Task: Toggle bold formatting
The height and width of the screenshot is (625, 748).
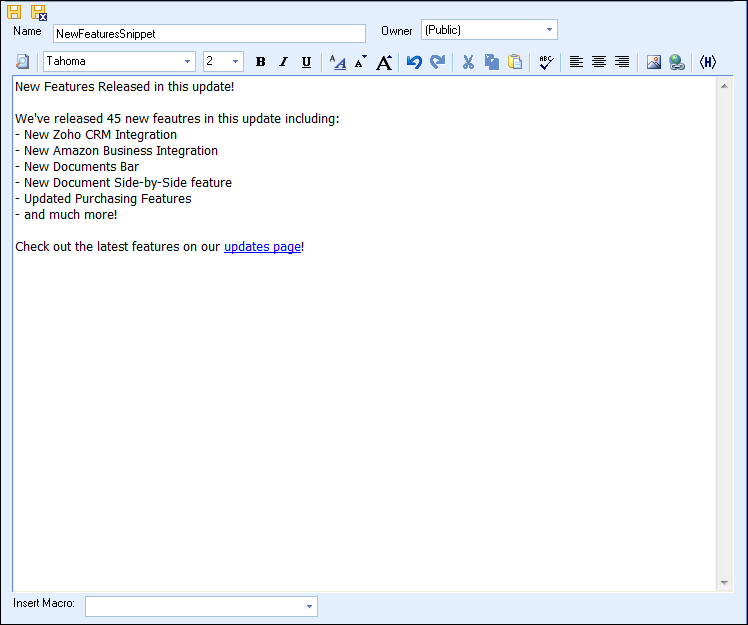Action: tap(261, 62)
